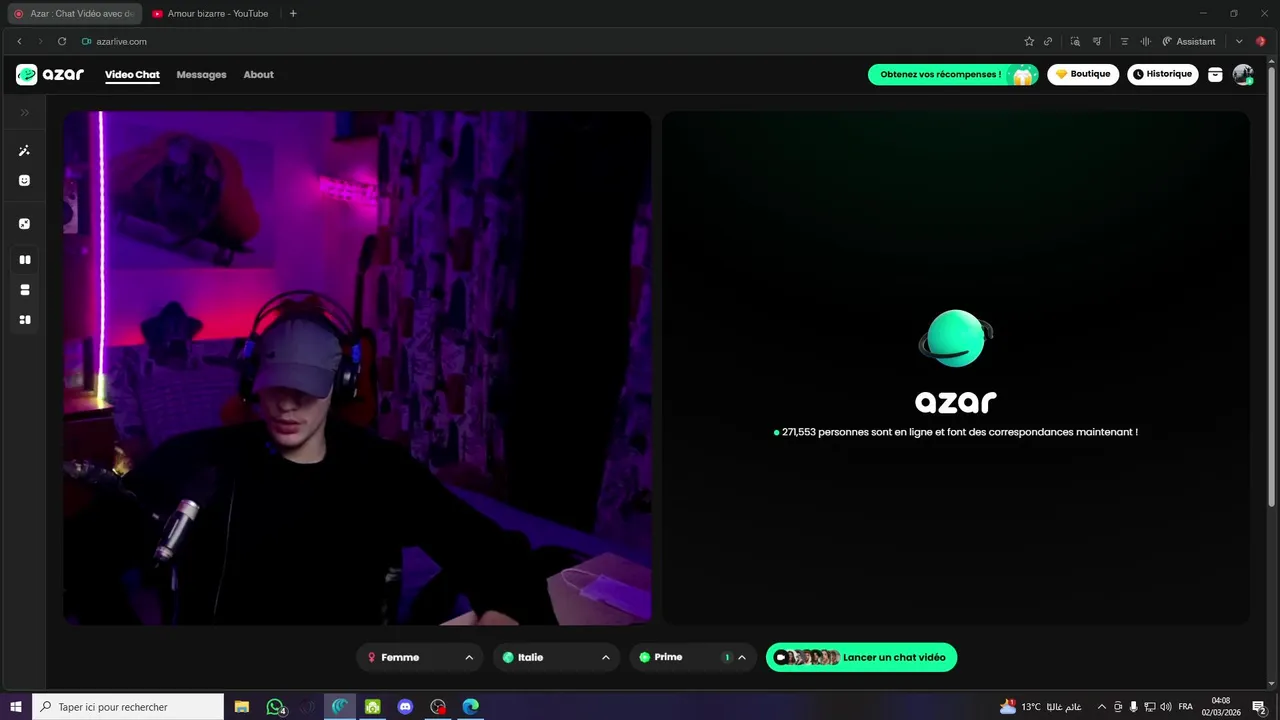This screenshot has width=1280, height=720.
Task: Open the Video Chat tab
Action: click(132, 74)
